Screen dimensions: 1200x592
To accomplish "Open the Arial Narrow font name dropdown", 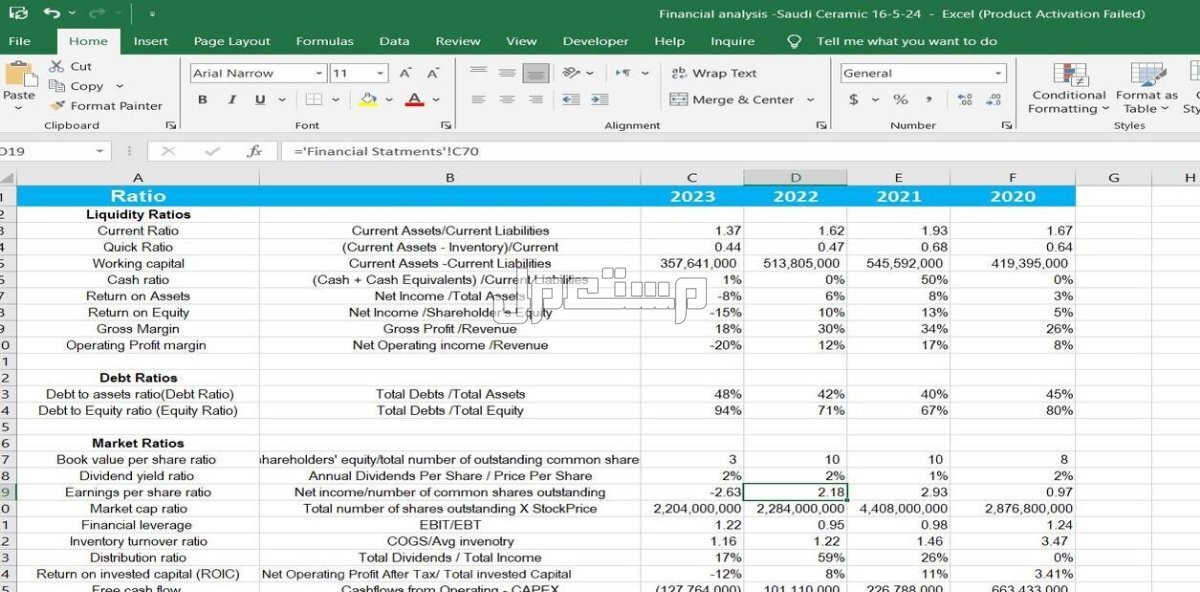I will [319, 73].
